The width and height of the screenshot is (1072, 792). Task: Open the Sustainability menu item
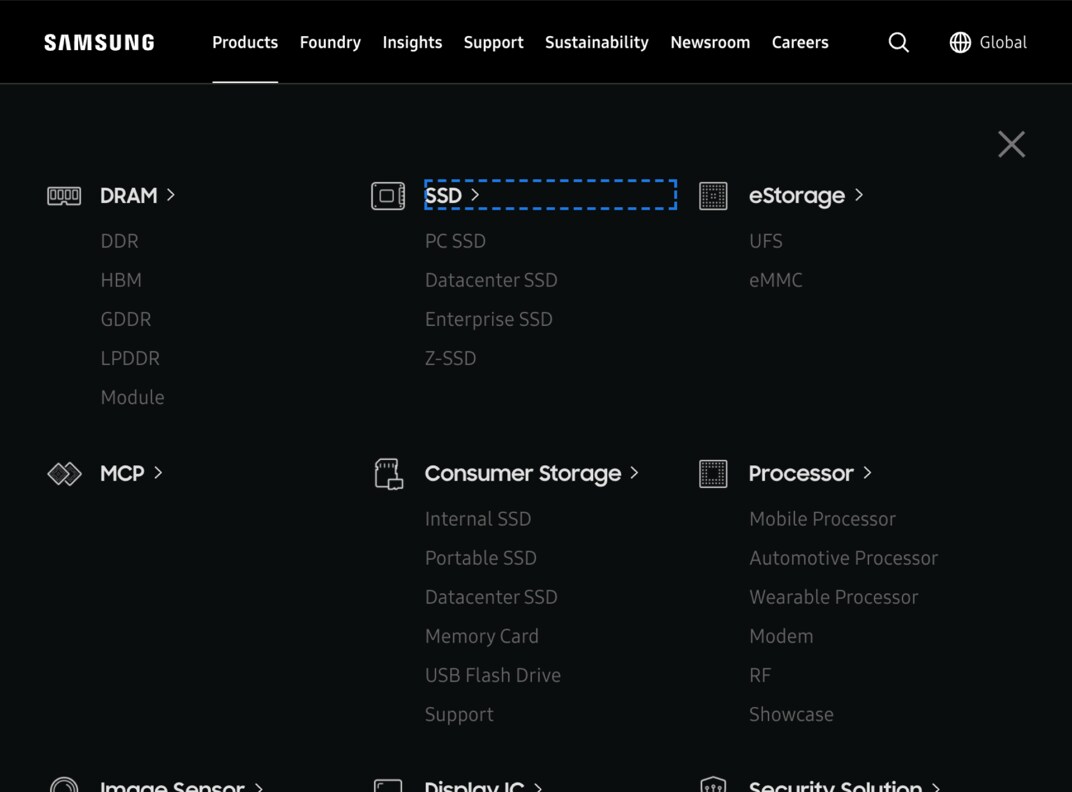click(596, 42)
